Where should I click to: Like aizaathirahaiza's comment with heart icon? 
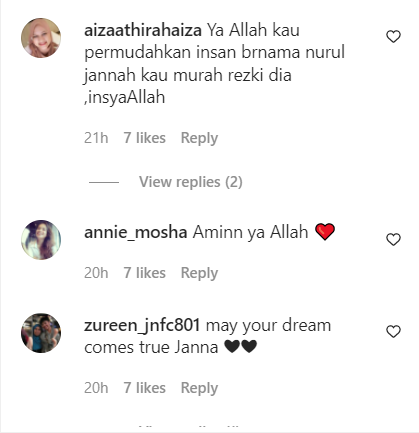(x=393, y=36)
